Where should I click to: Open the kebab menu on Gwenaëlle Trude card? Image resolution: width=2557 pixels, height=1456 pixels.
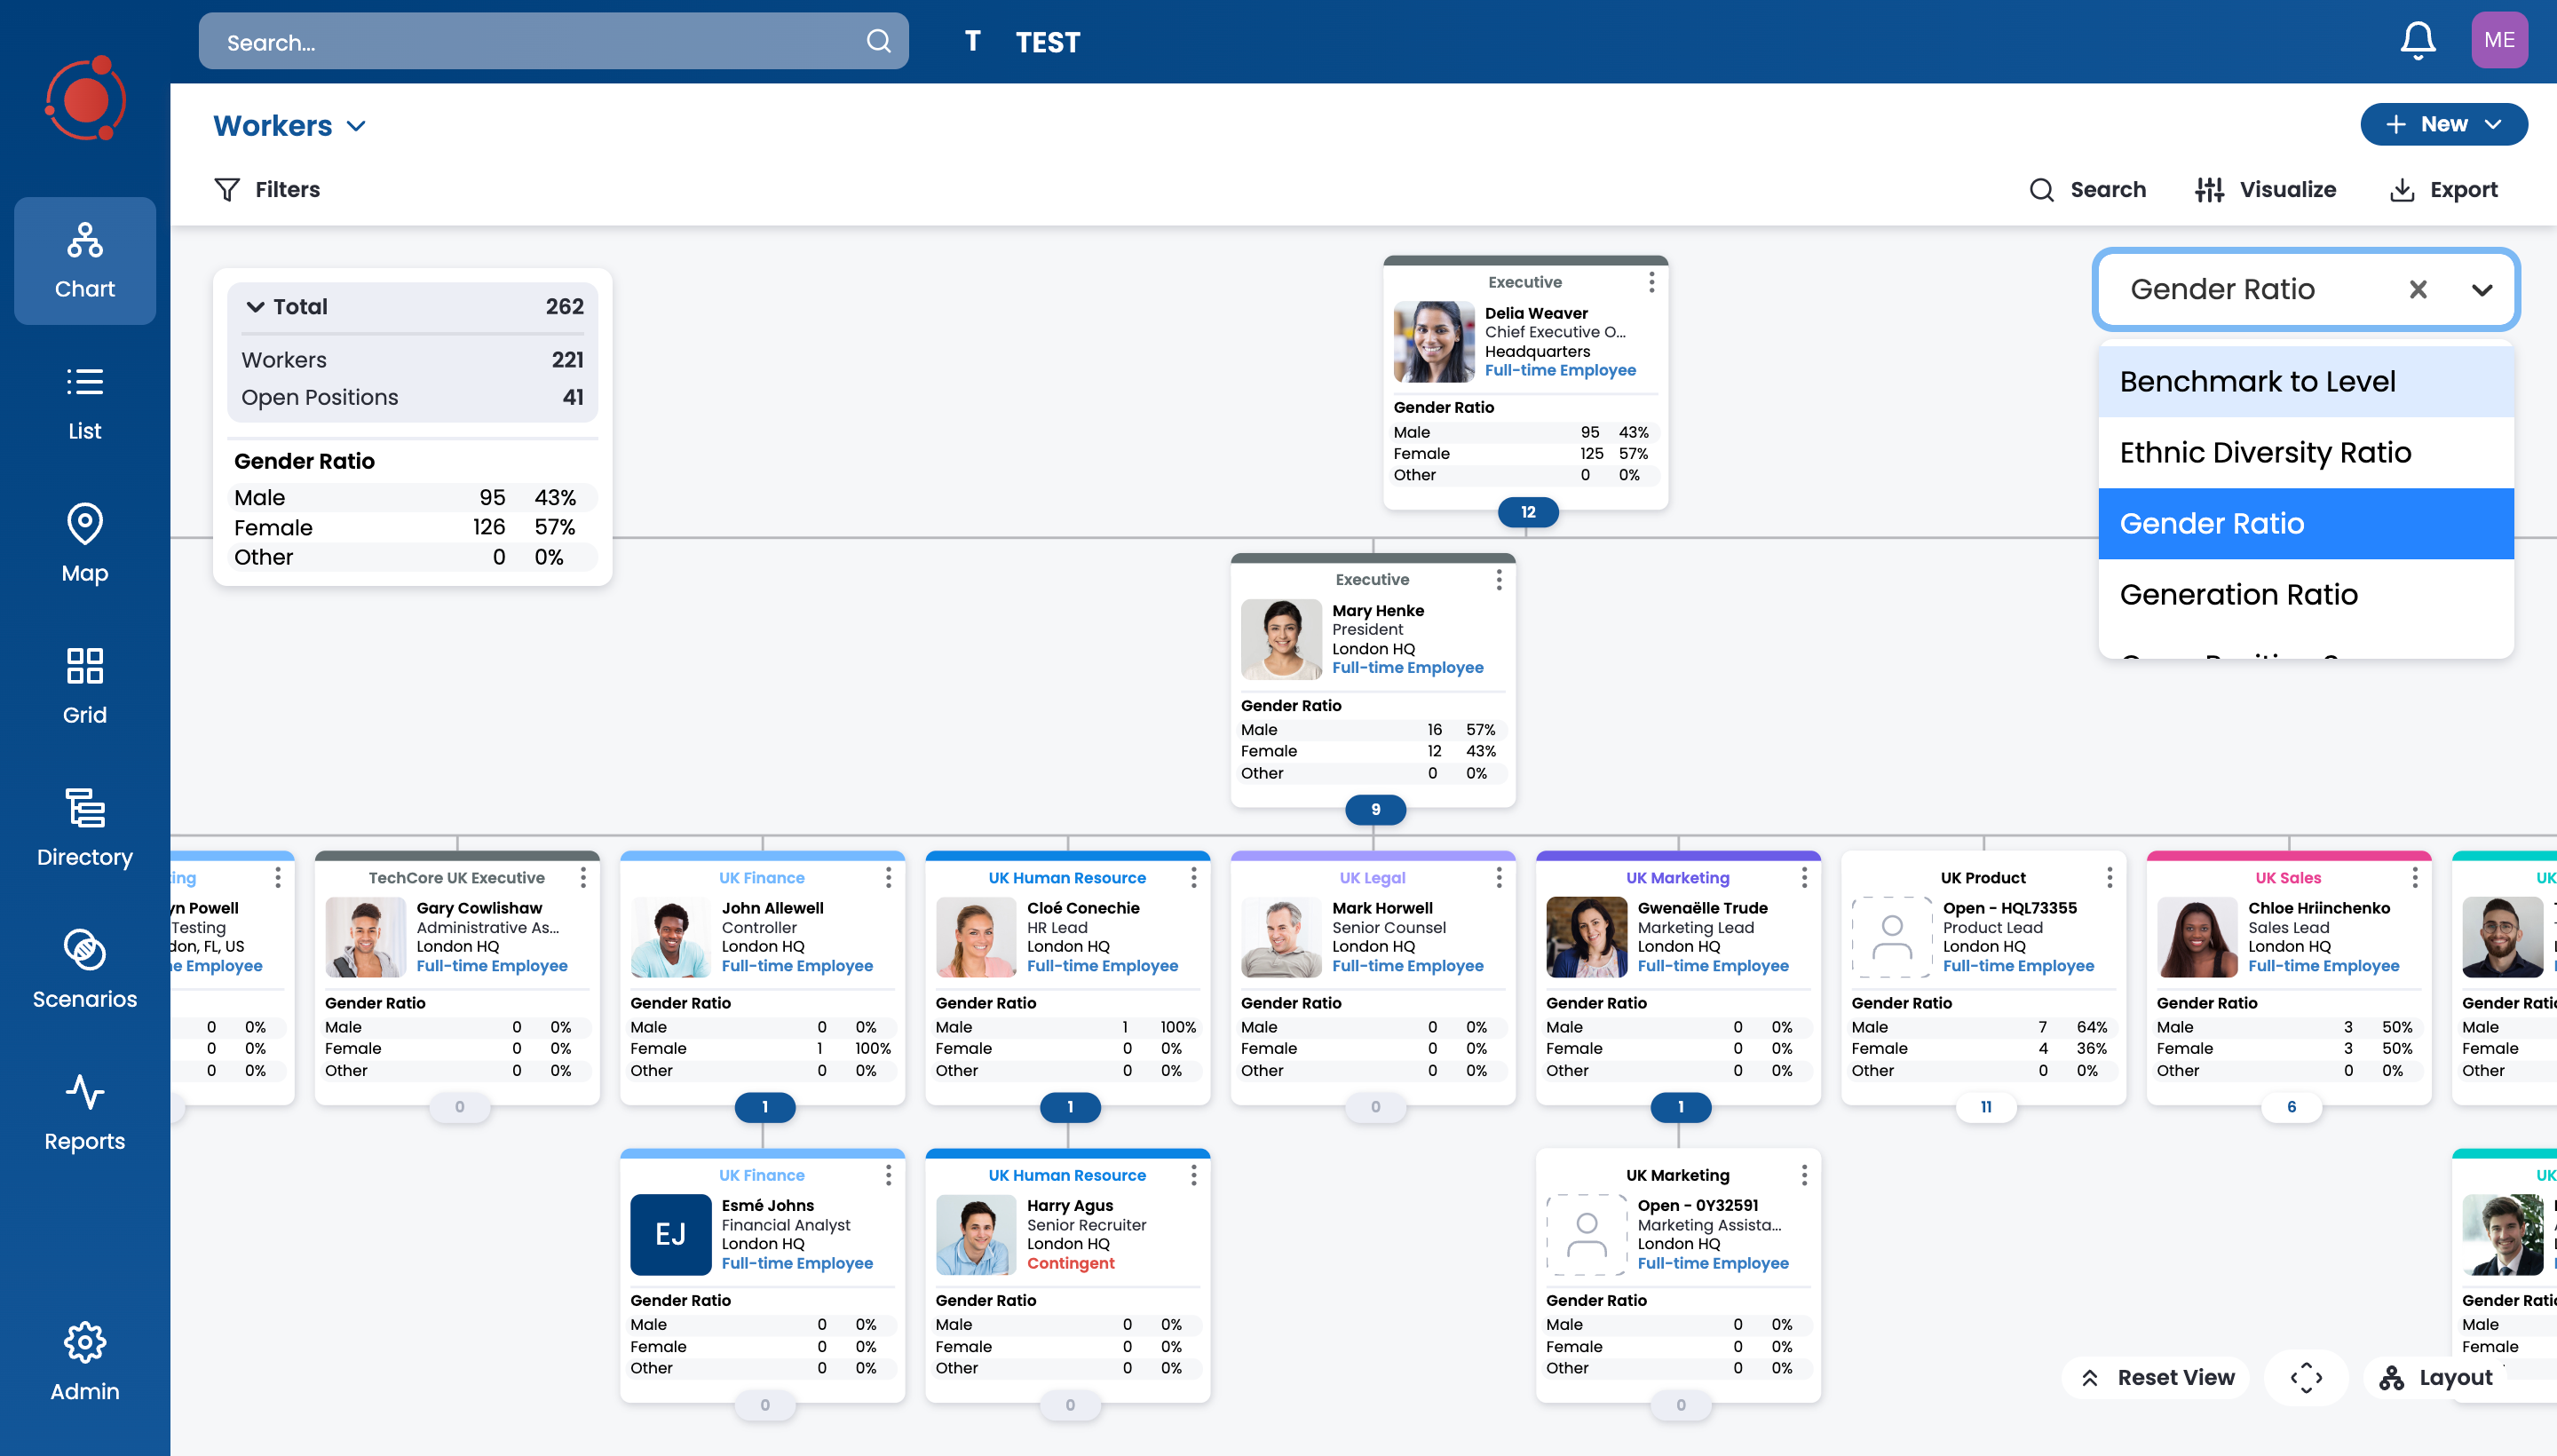pos(1804,877)
